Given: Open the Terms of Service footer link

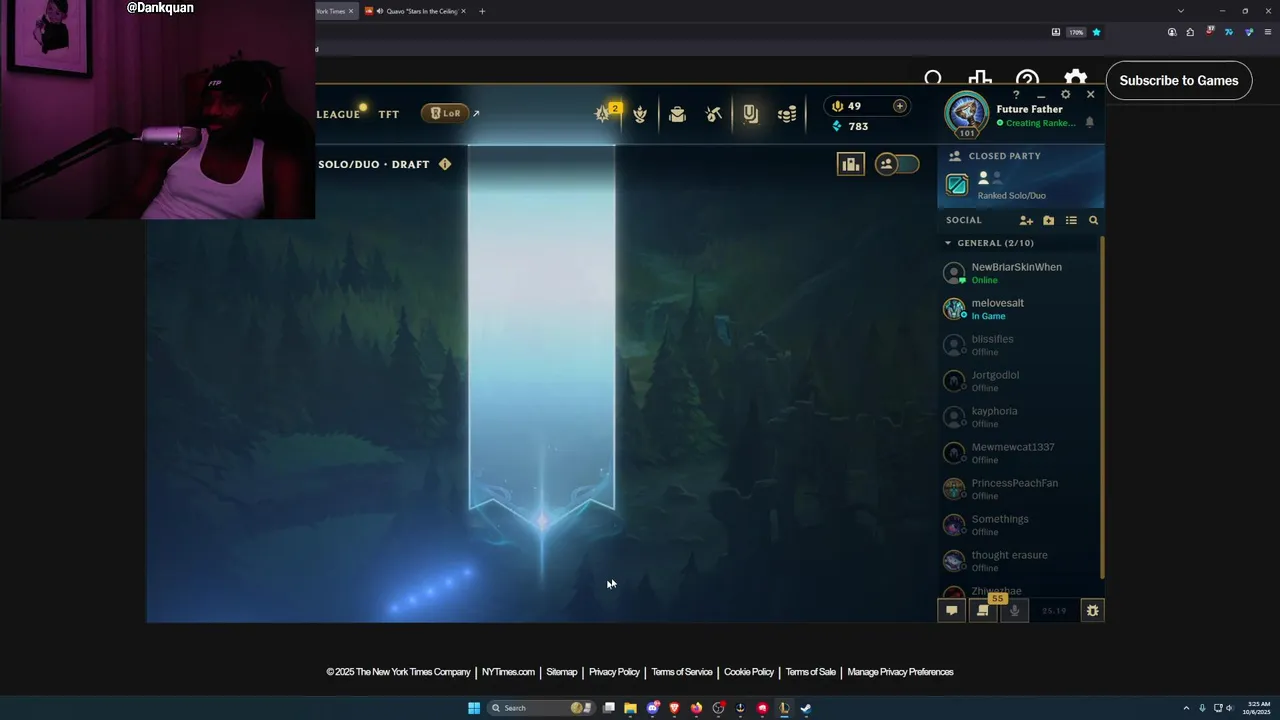Looking at the screenshot, I should (x=682, y=672).
